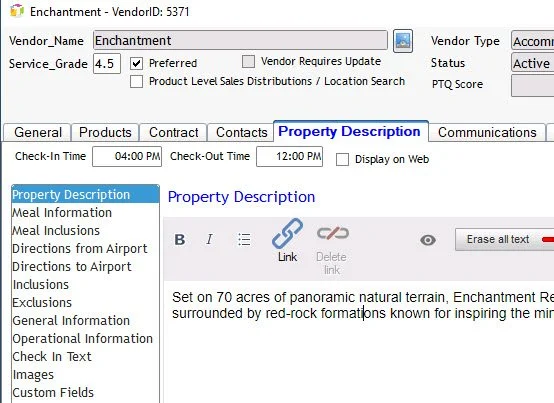Select the Property Description tab
Viewport: 554px width, 403px height.
pos(350,131)
